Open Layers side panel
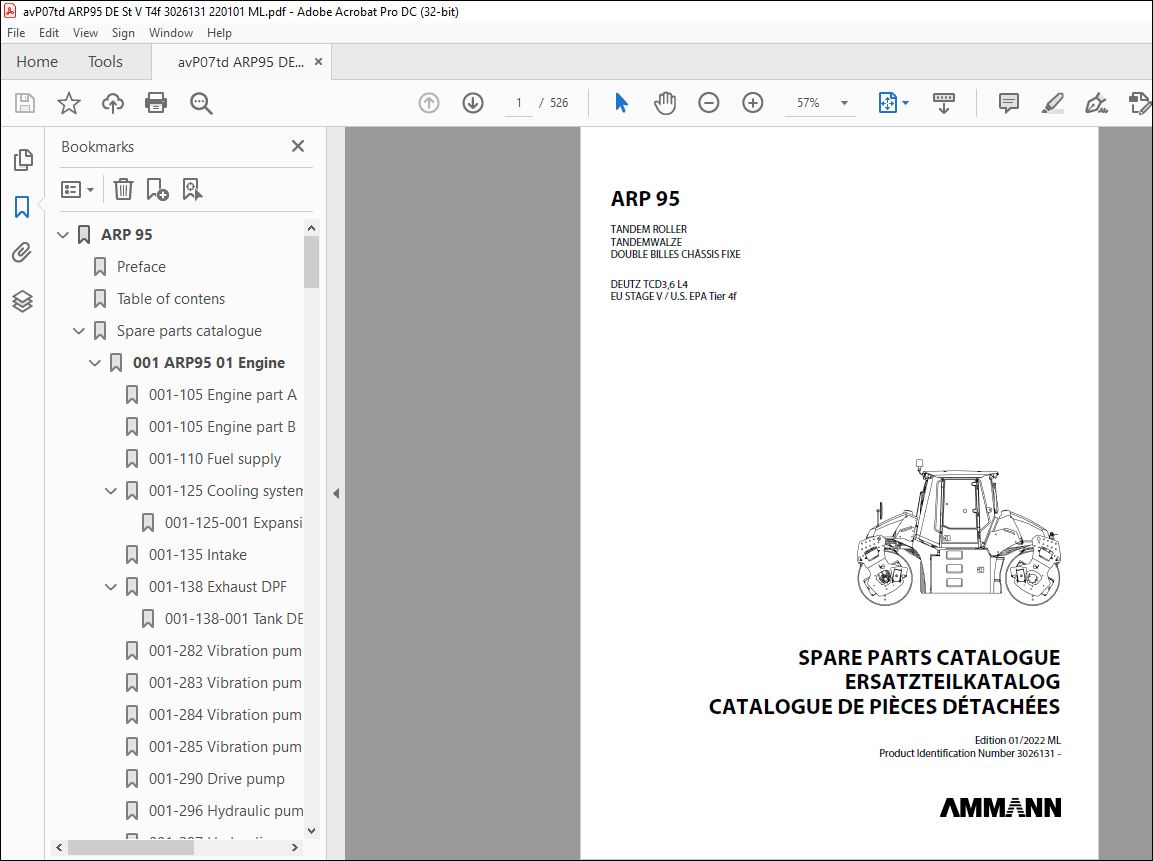 (22, 301)
